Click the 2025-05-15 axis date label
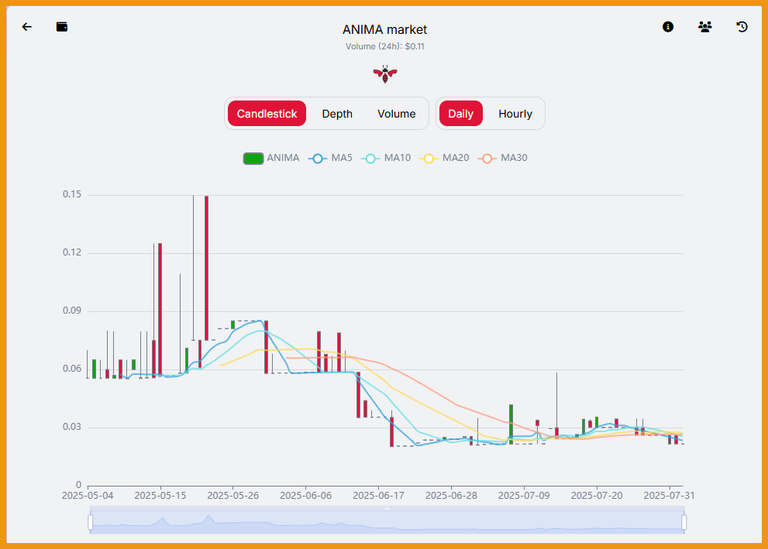 point(160,496)
